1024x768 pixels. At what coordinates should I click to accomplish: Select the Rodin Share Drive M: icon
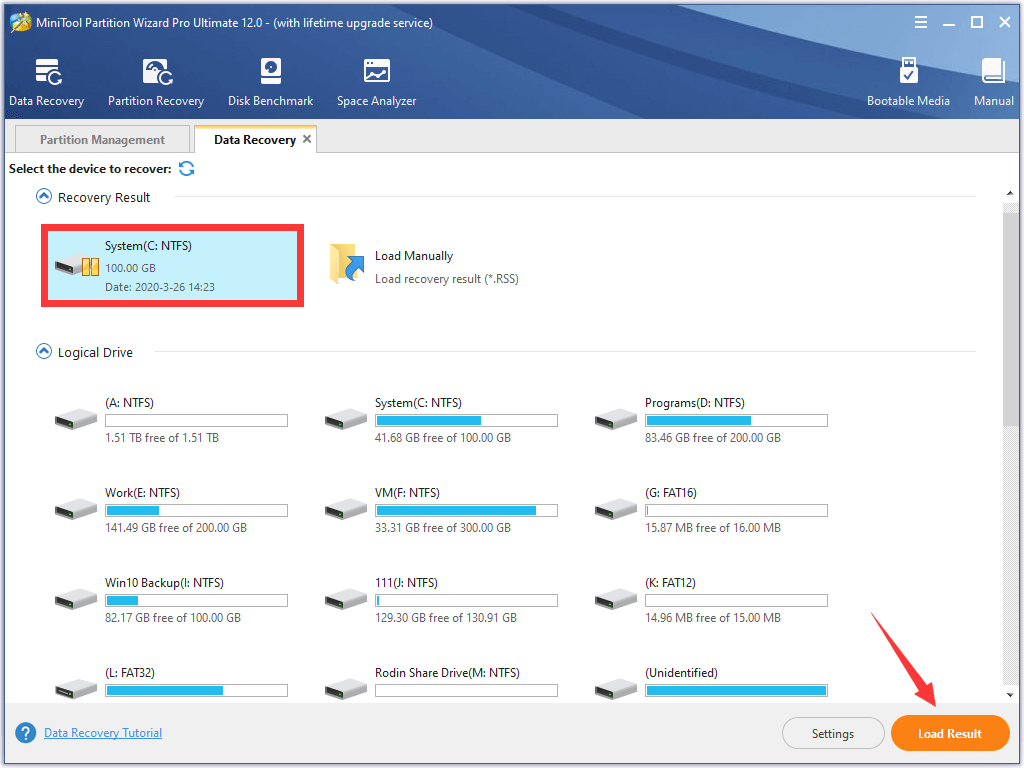(x=345, y=689)
